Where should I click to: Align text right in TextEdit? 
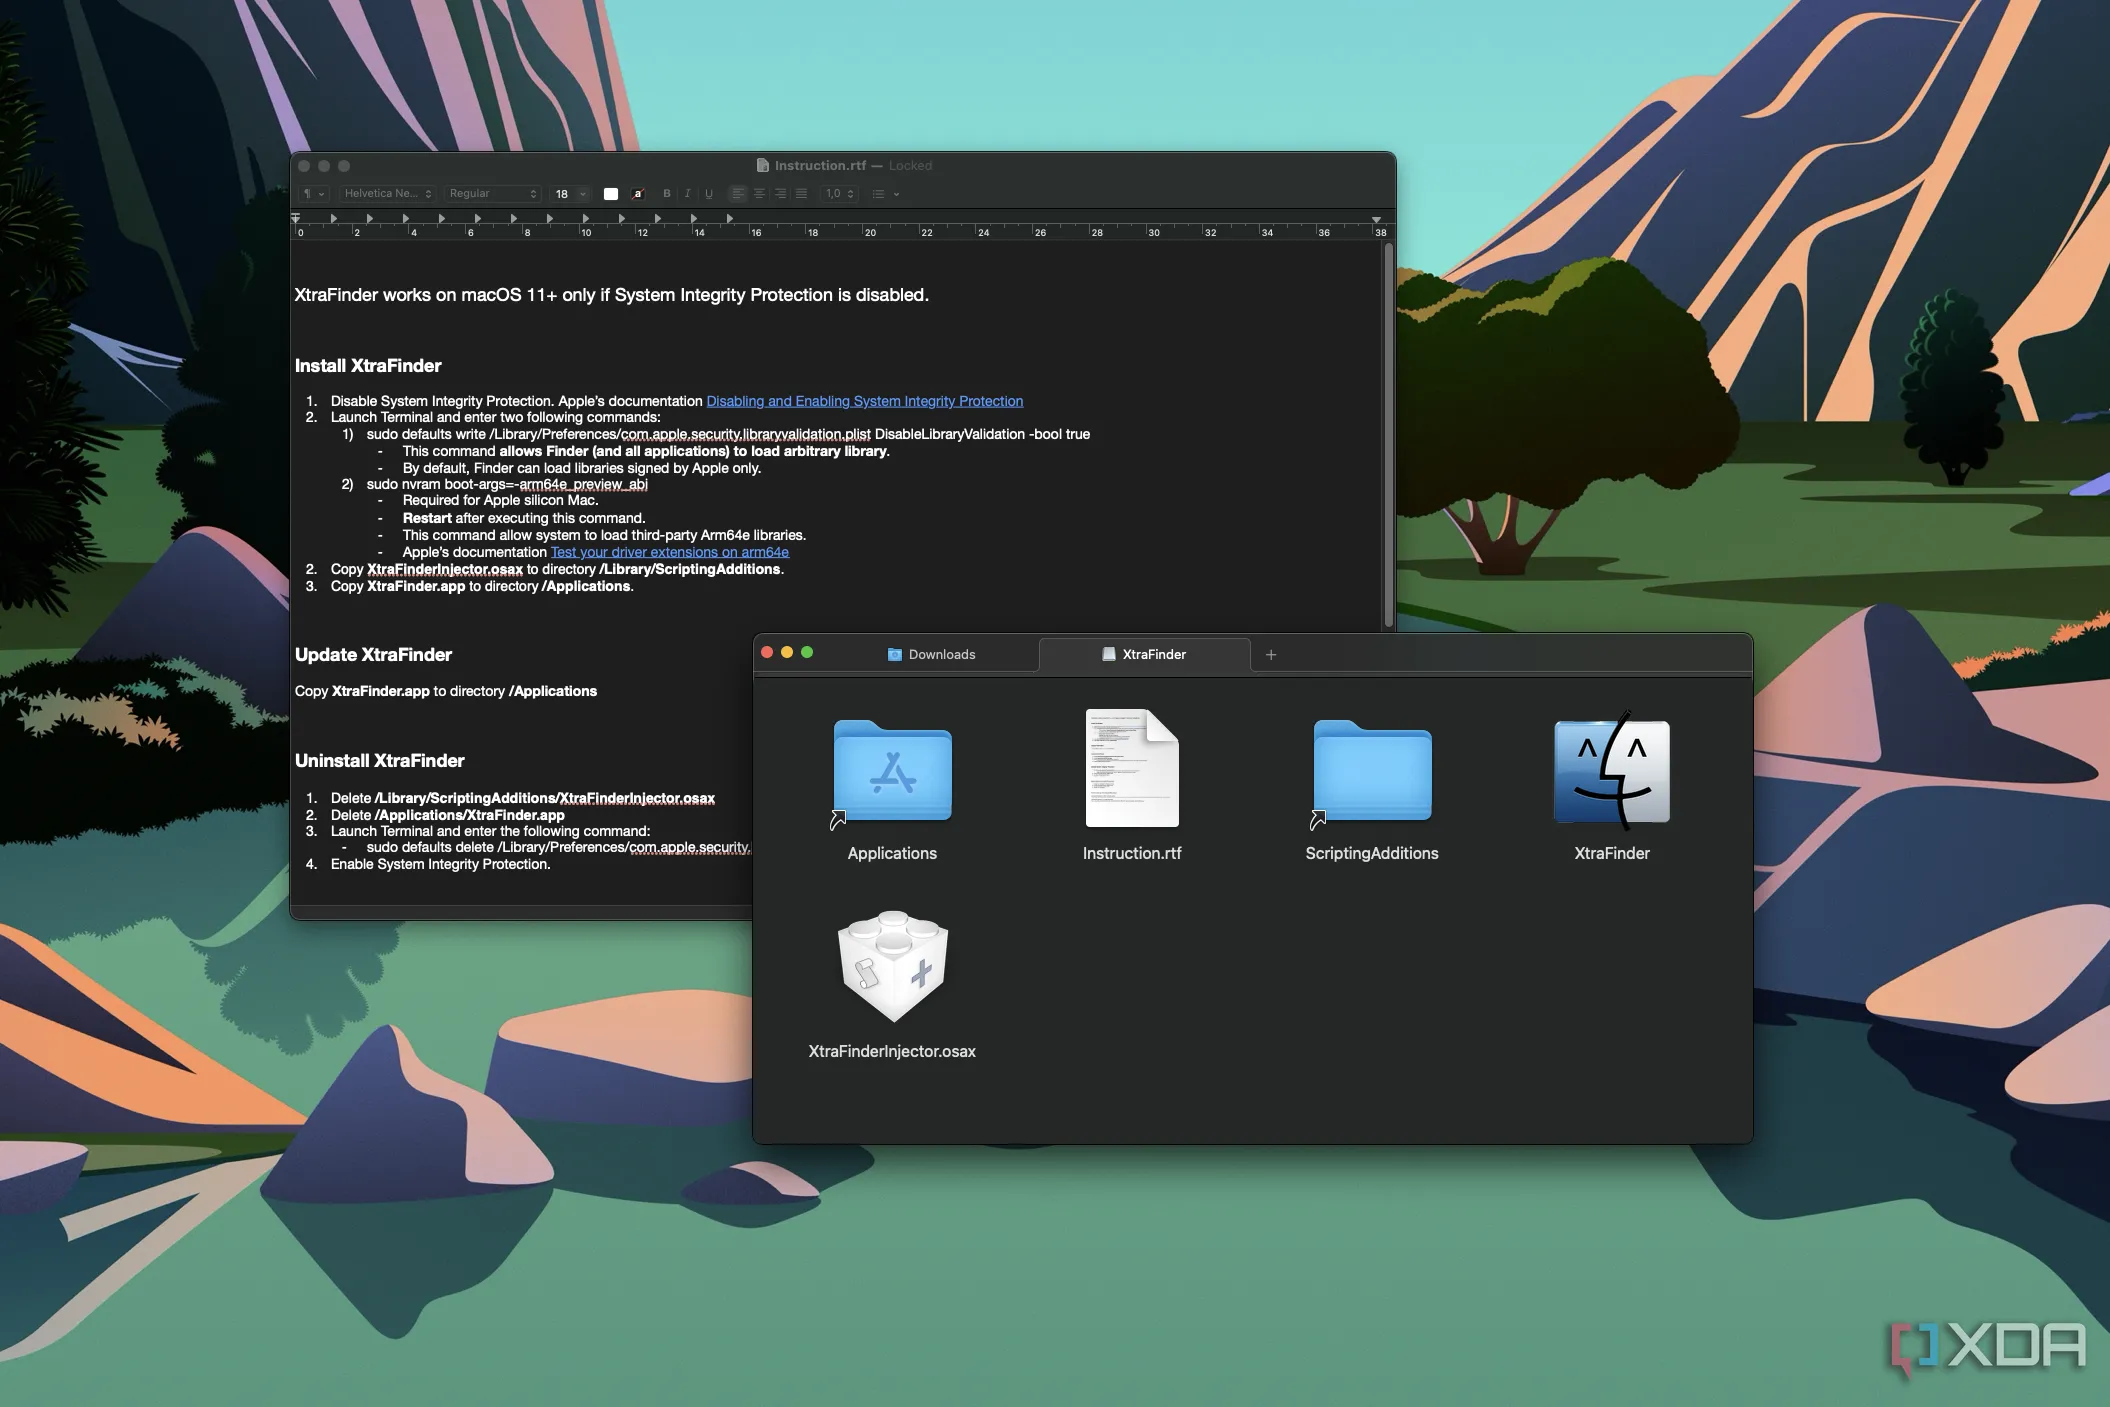coord(780,194)
